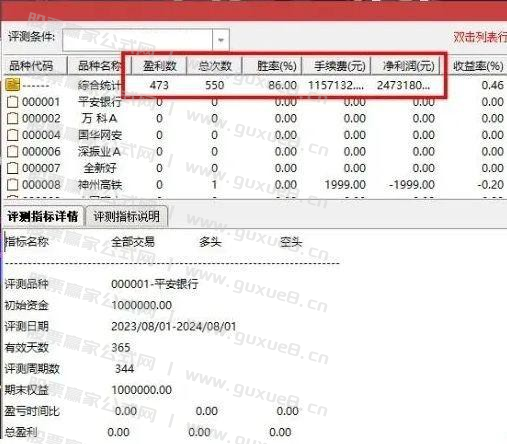Select the 国华网安 row name
Image resolution: width=507 pixels, height=444 pixels.
100,135
